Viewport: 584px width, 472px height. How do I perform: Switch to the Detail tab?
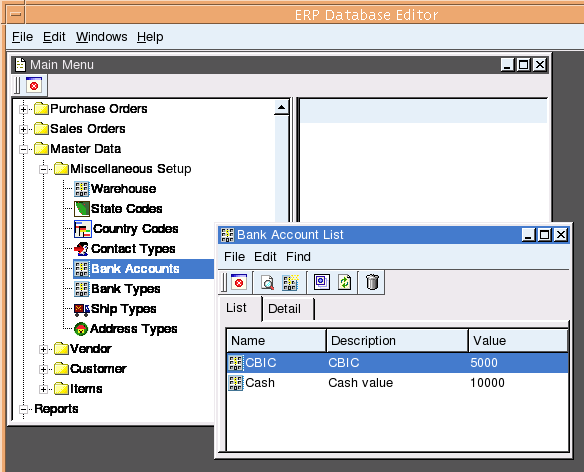click(x=284, y=308)
